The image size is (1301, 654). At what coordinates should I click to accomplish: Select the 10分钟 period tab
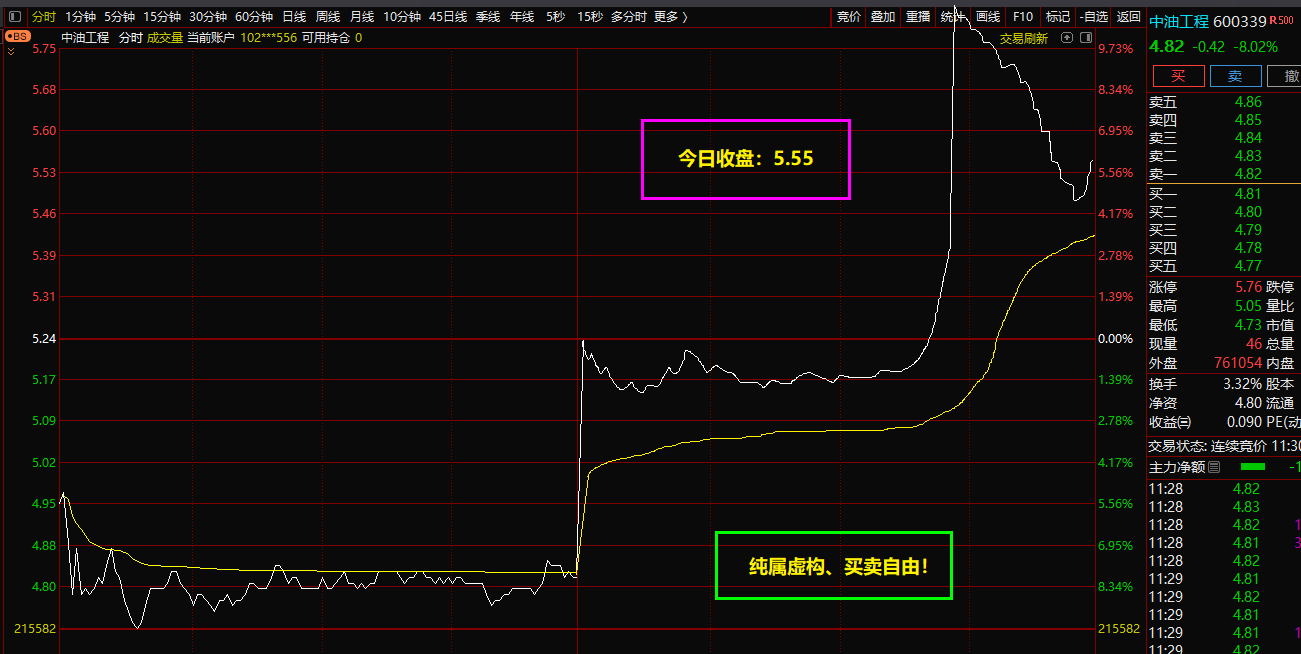pyautogui.click(x=402, y=17)
